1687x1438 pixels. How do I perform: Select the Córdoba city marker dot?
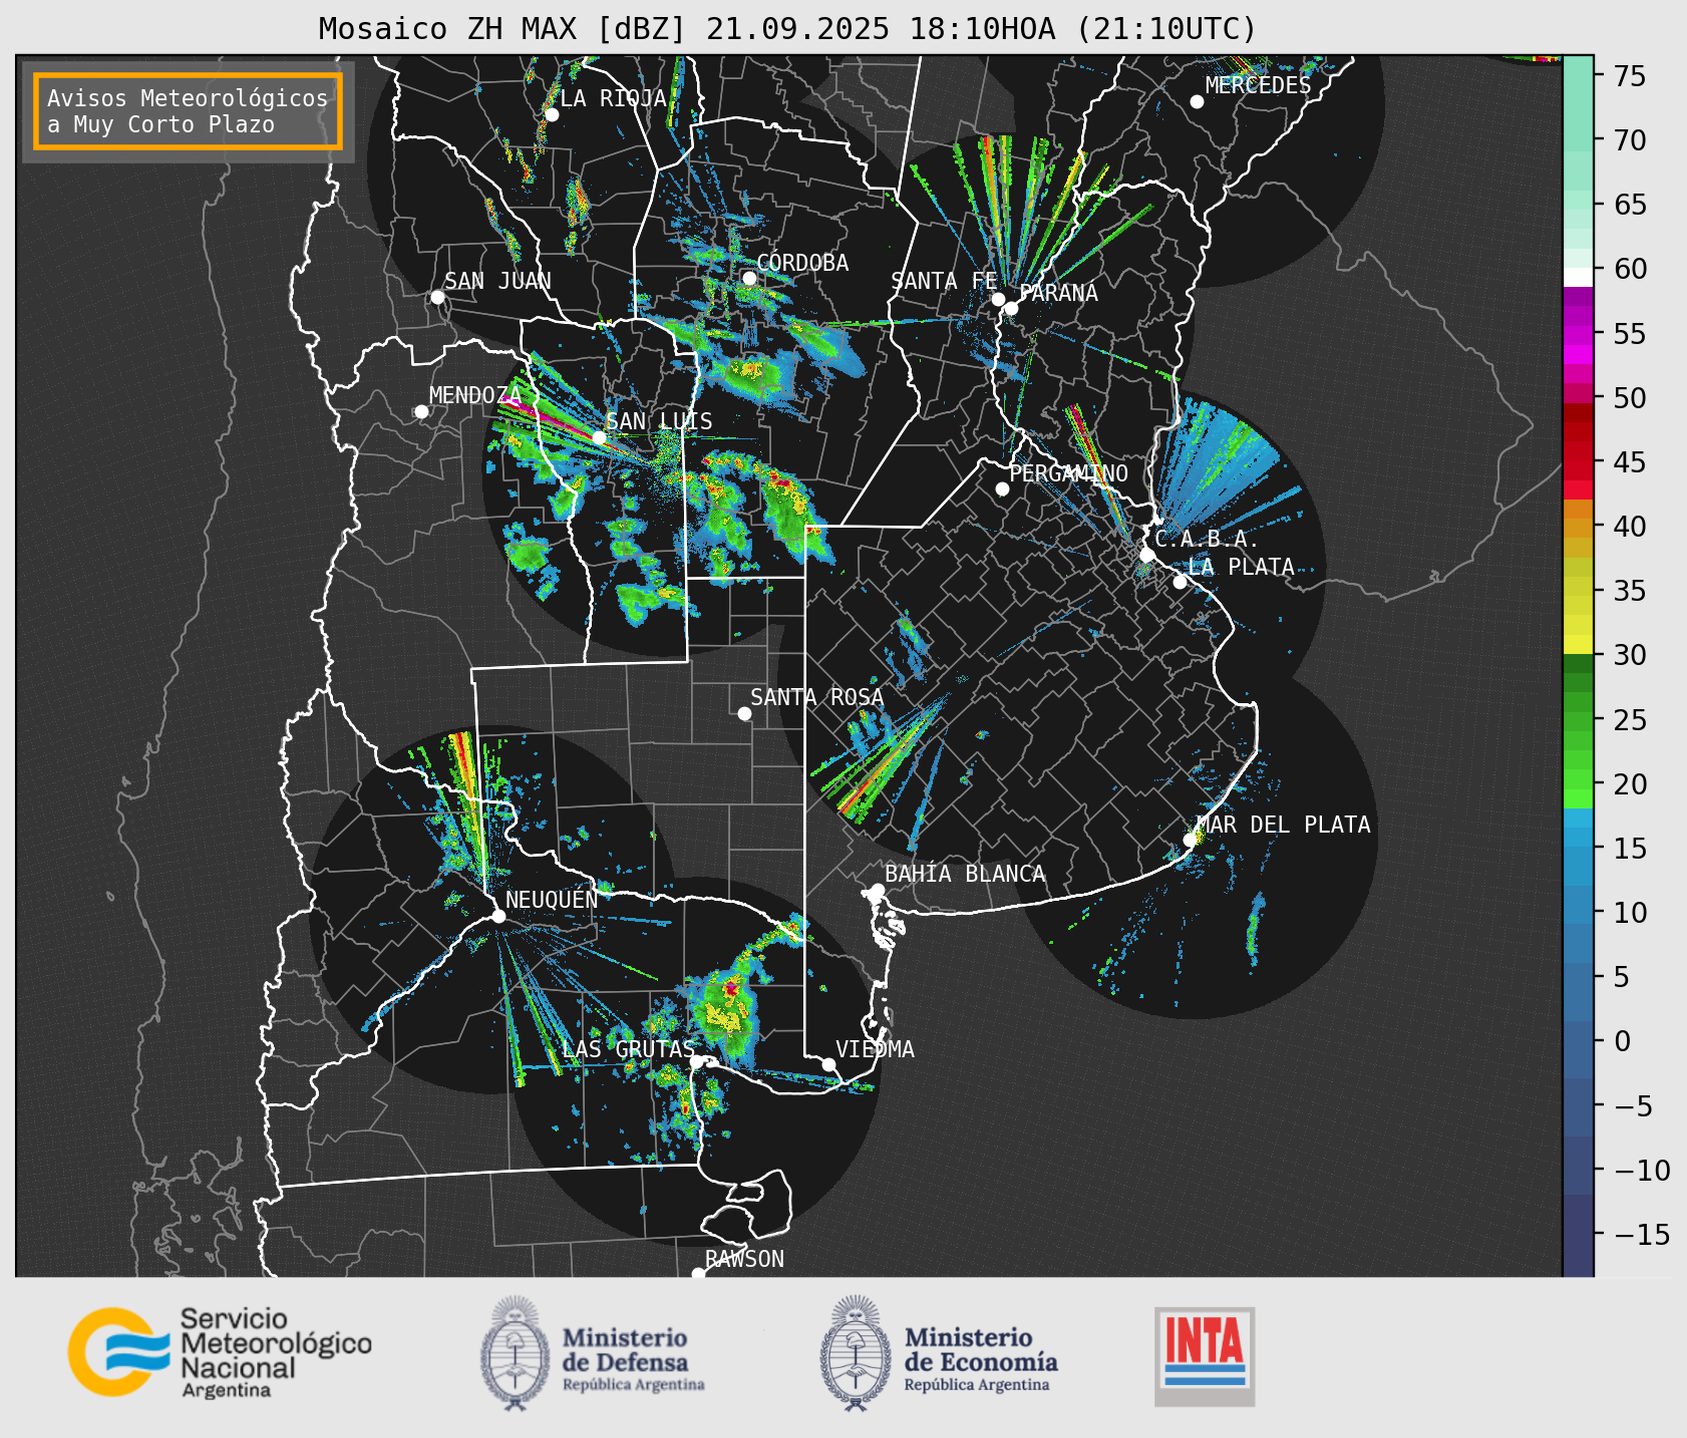(749, 279)
